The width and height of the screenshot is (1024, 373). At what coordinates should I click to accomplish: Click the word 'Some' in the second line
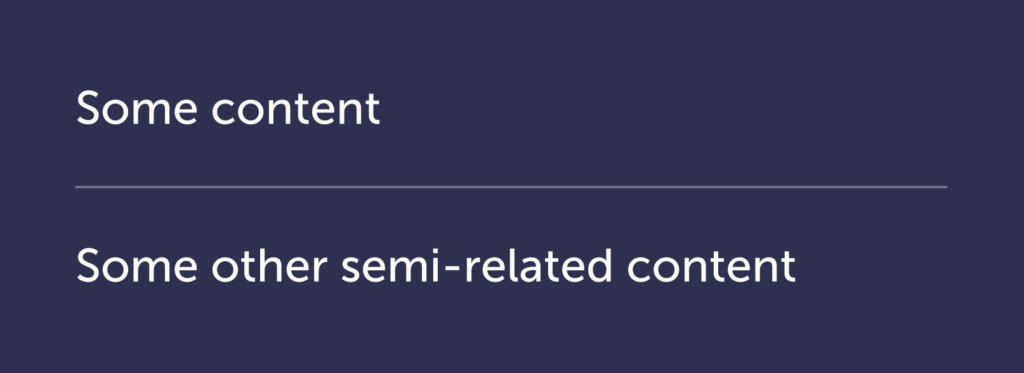click(x=136, y=266)
